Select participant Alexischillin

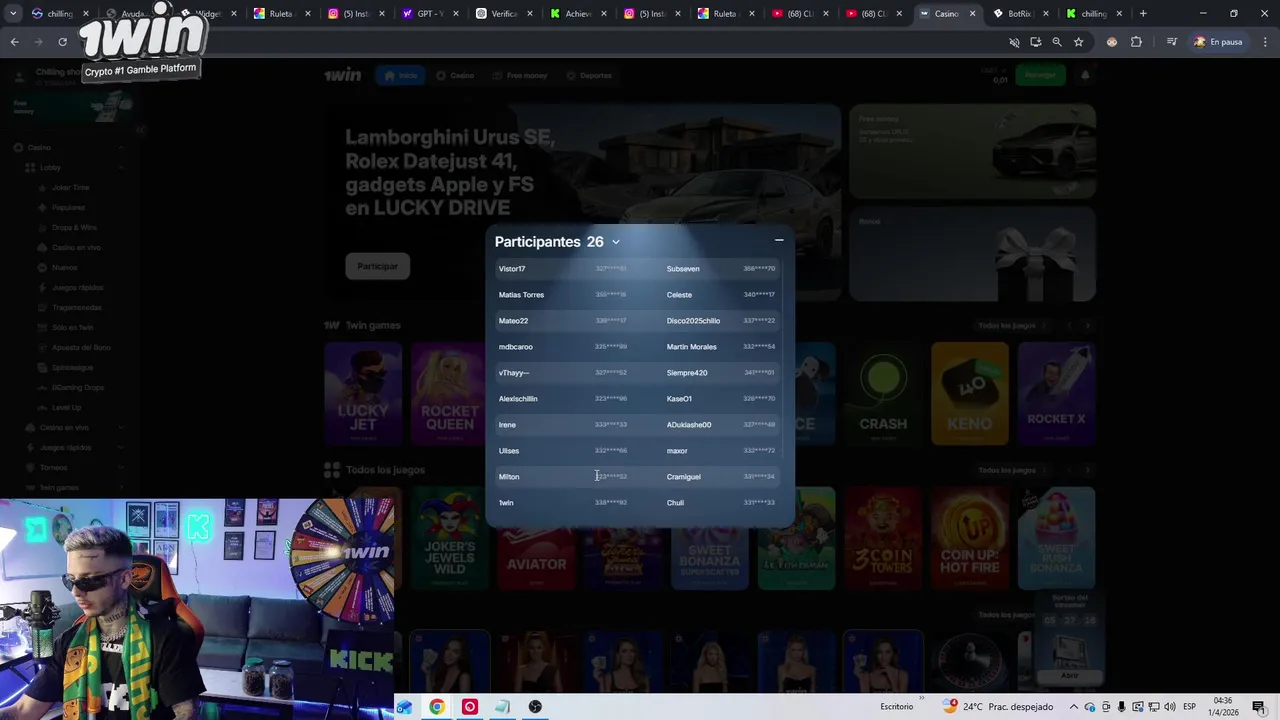click(x=518, y=399)
